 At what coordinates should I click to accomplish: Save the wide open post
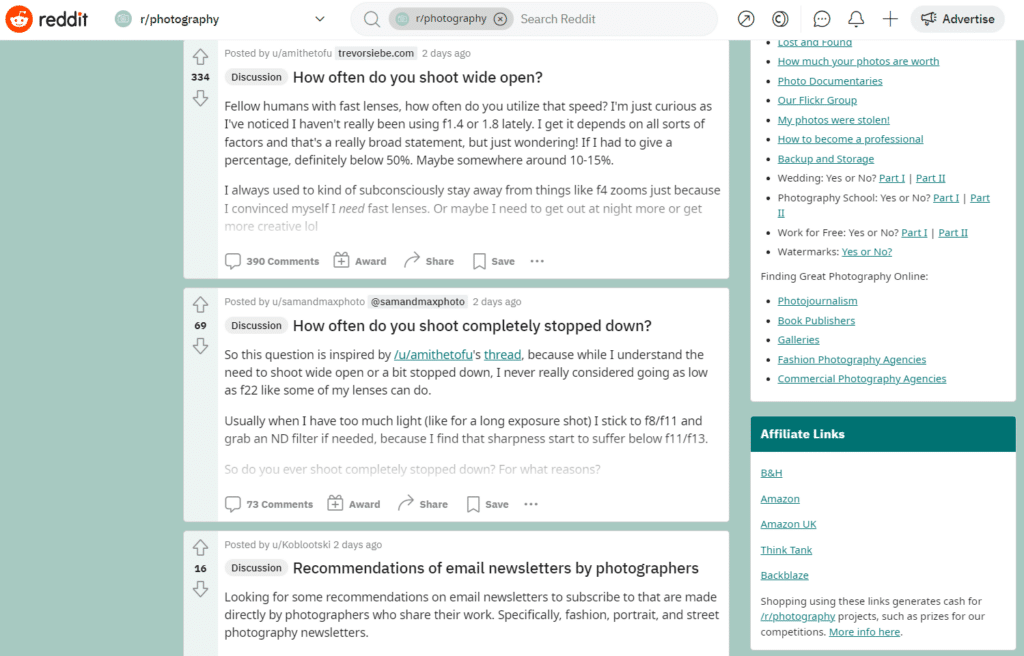[x=494, y=261]
